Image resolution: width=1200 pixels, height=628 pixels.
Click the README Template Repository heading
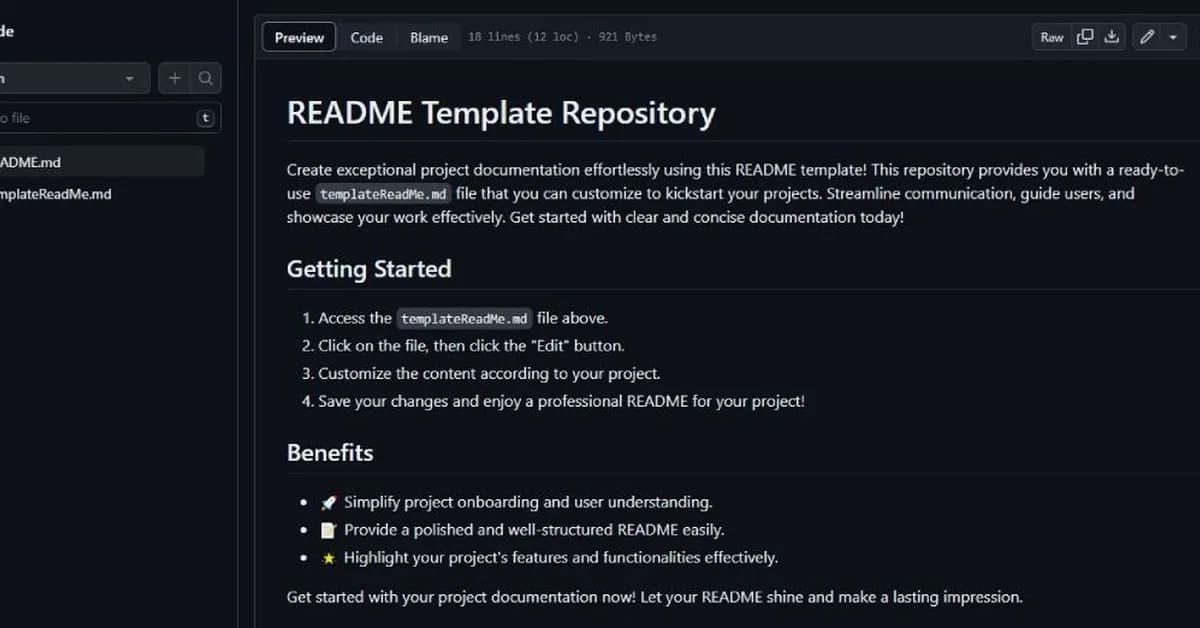click(x=501, y=113)
